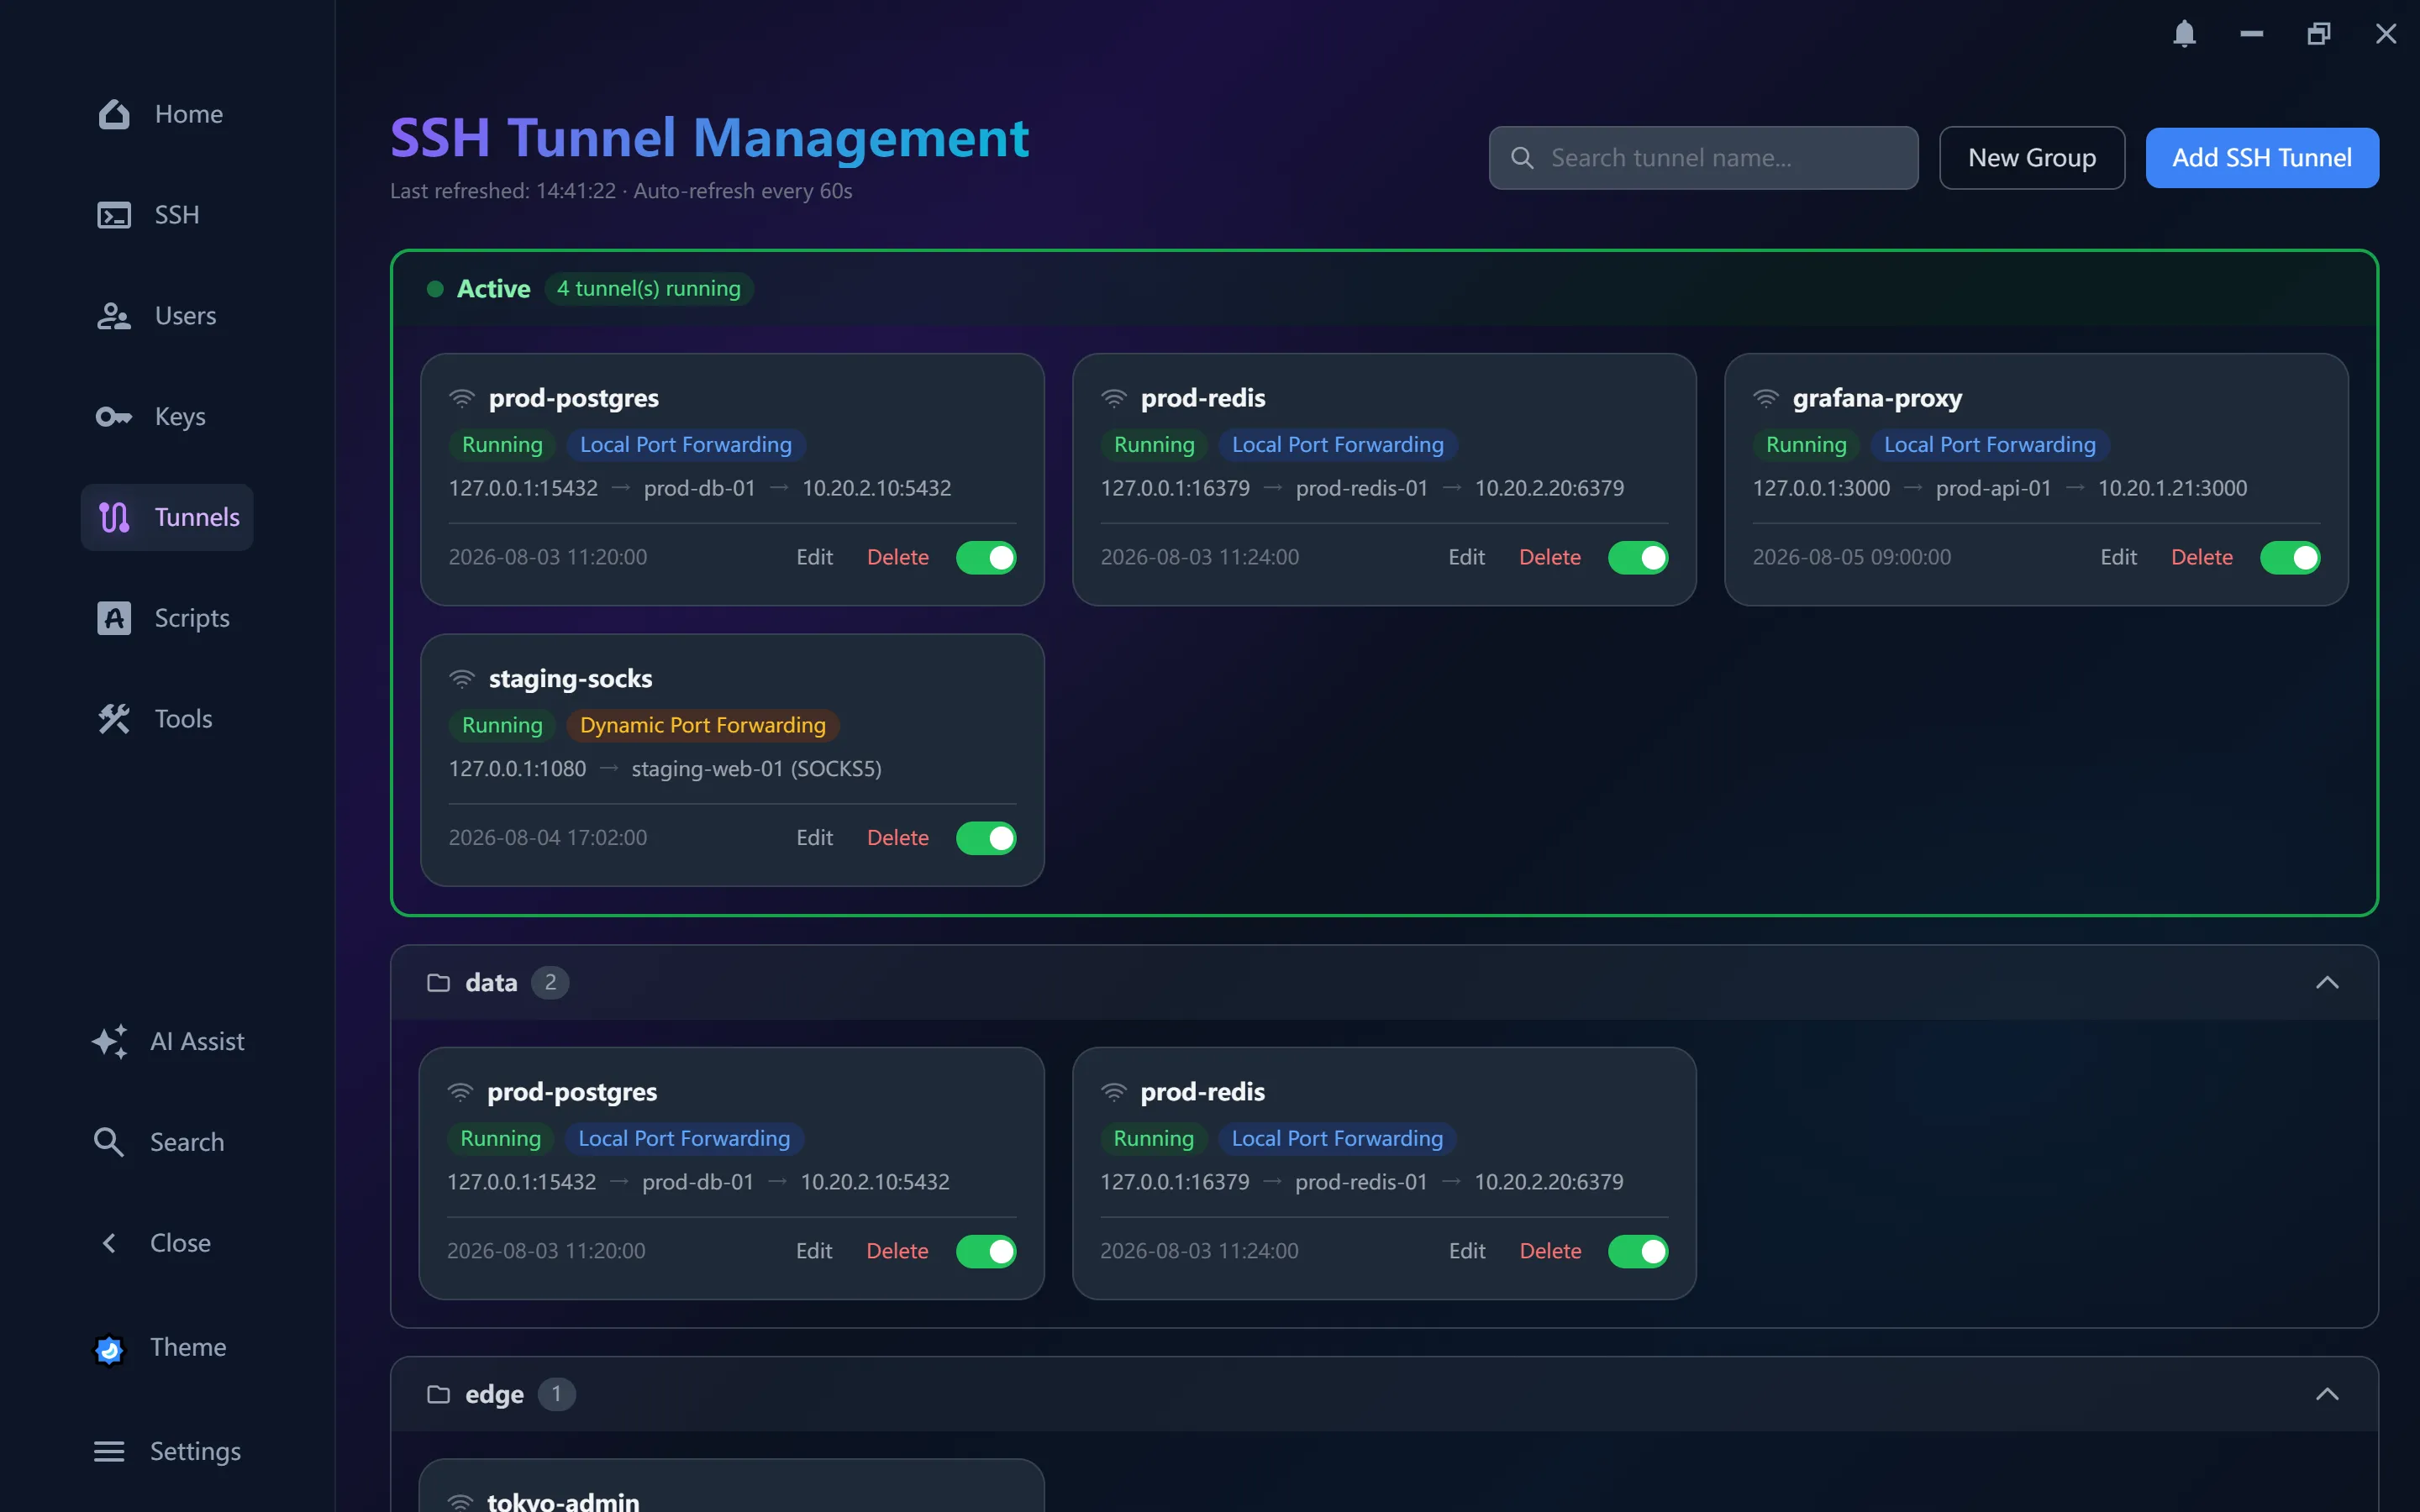
Task: Click the data group count badge '2'
Action: click(550, 983)
